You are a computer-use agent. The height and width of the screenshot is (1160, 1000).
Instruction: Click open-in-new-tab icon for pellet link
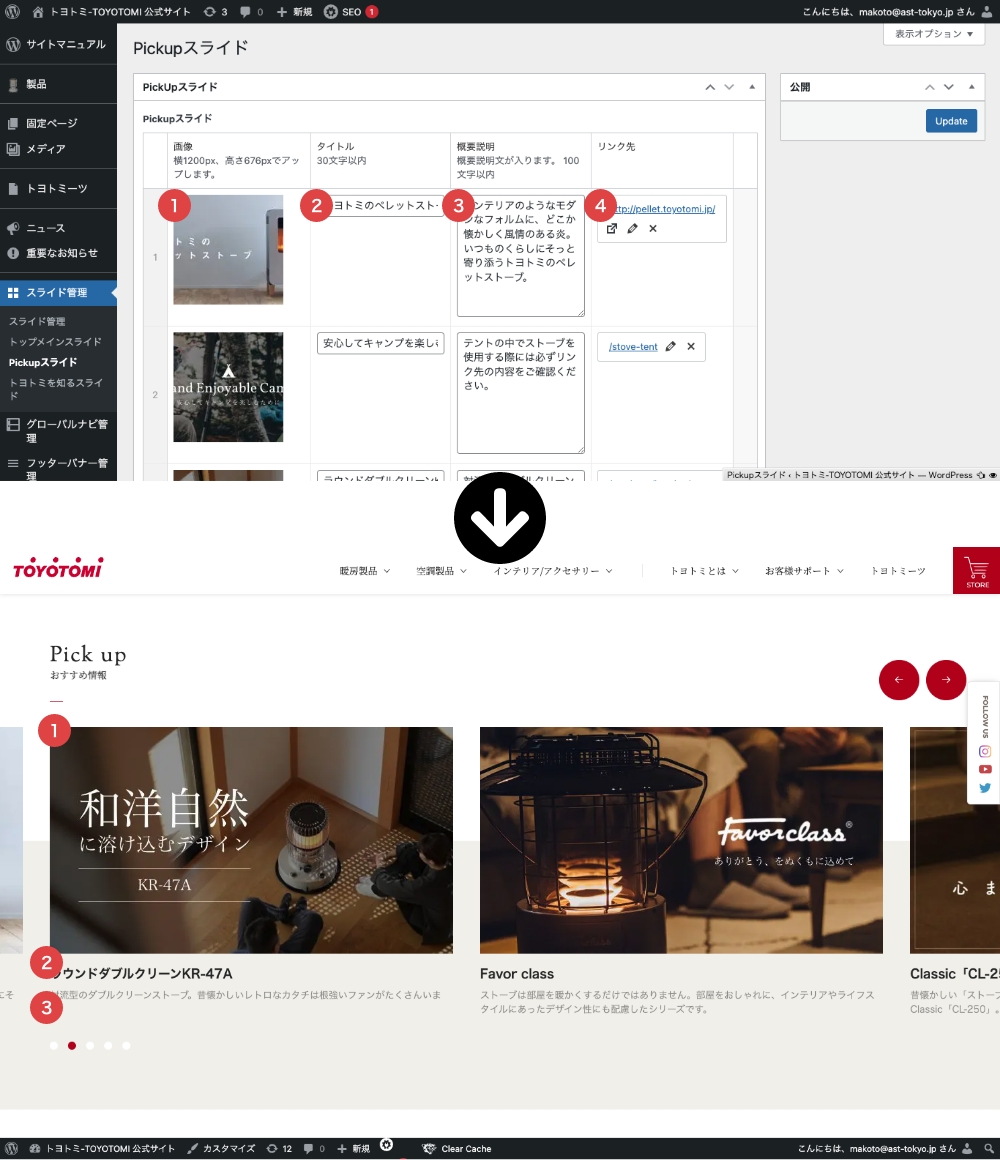point(612,229)
